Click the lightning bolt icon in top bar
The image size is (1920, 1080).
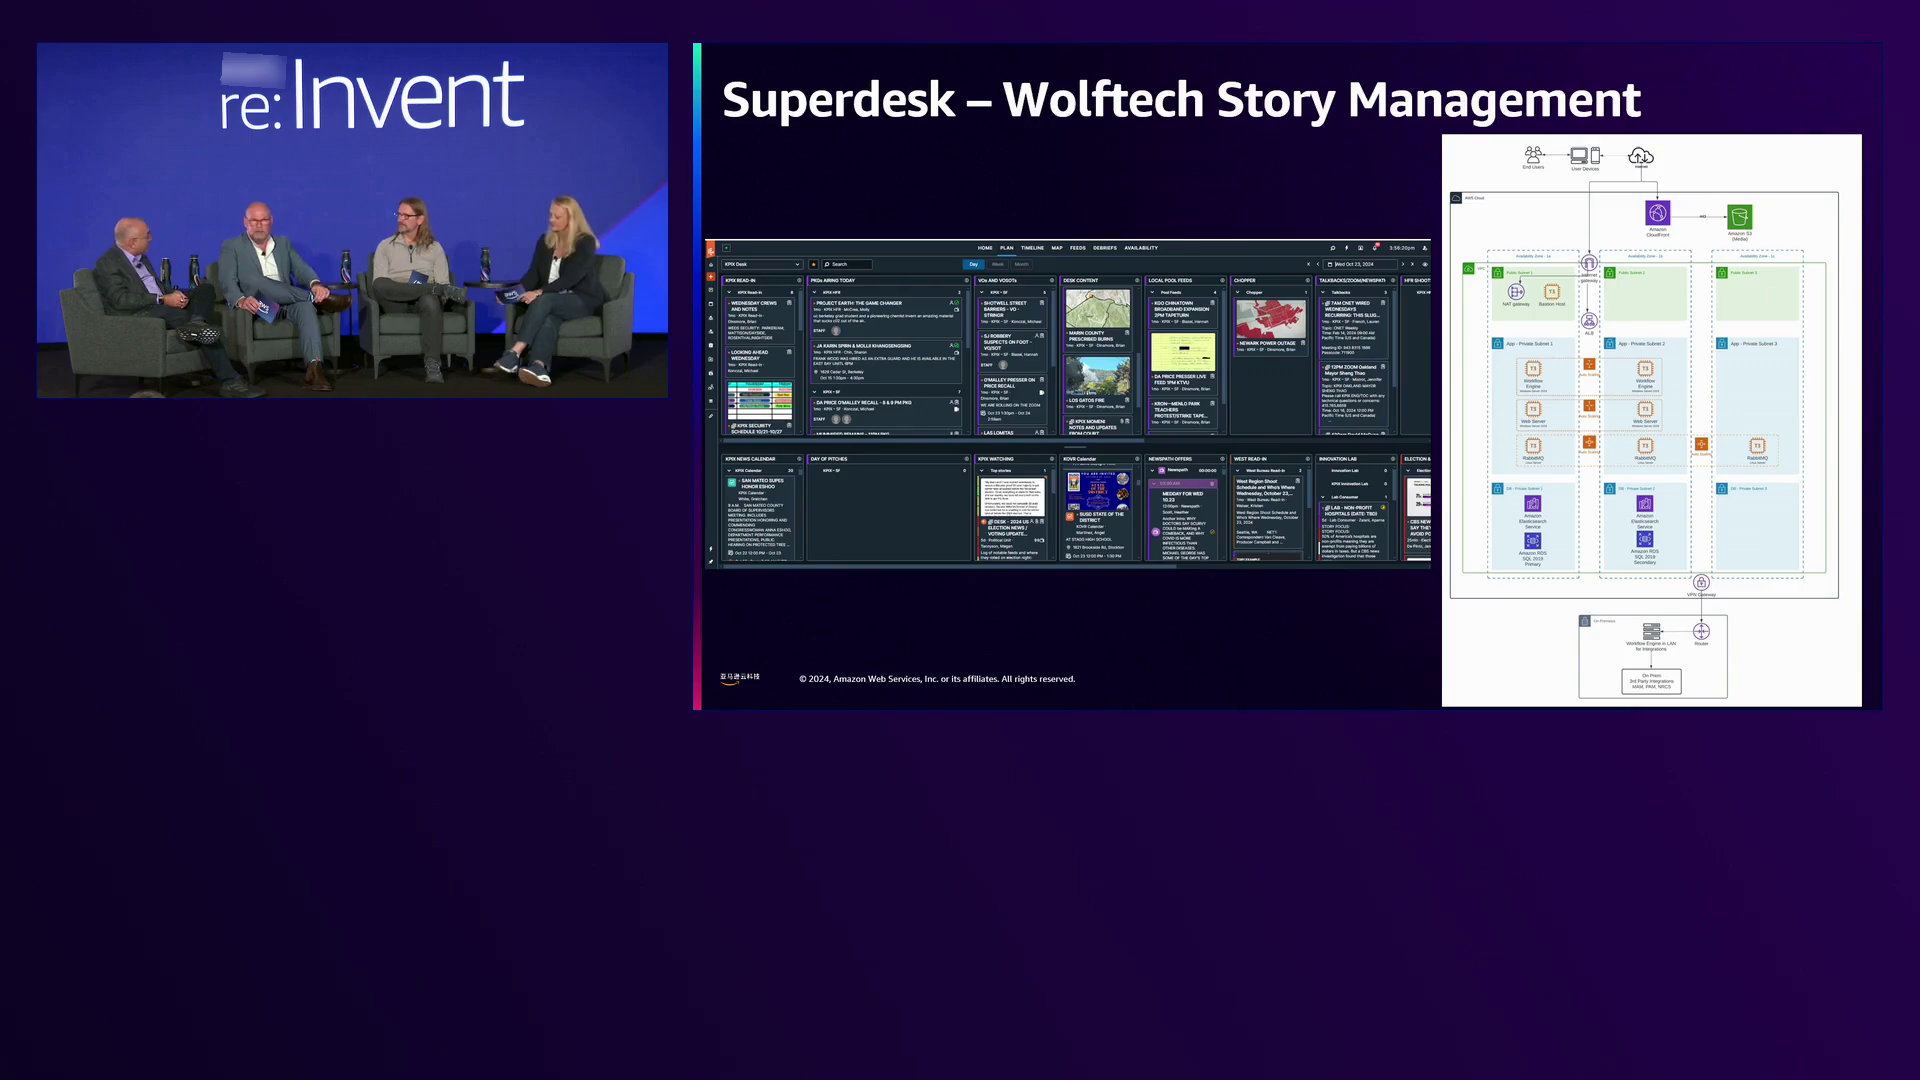[x=1346, y=248]
